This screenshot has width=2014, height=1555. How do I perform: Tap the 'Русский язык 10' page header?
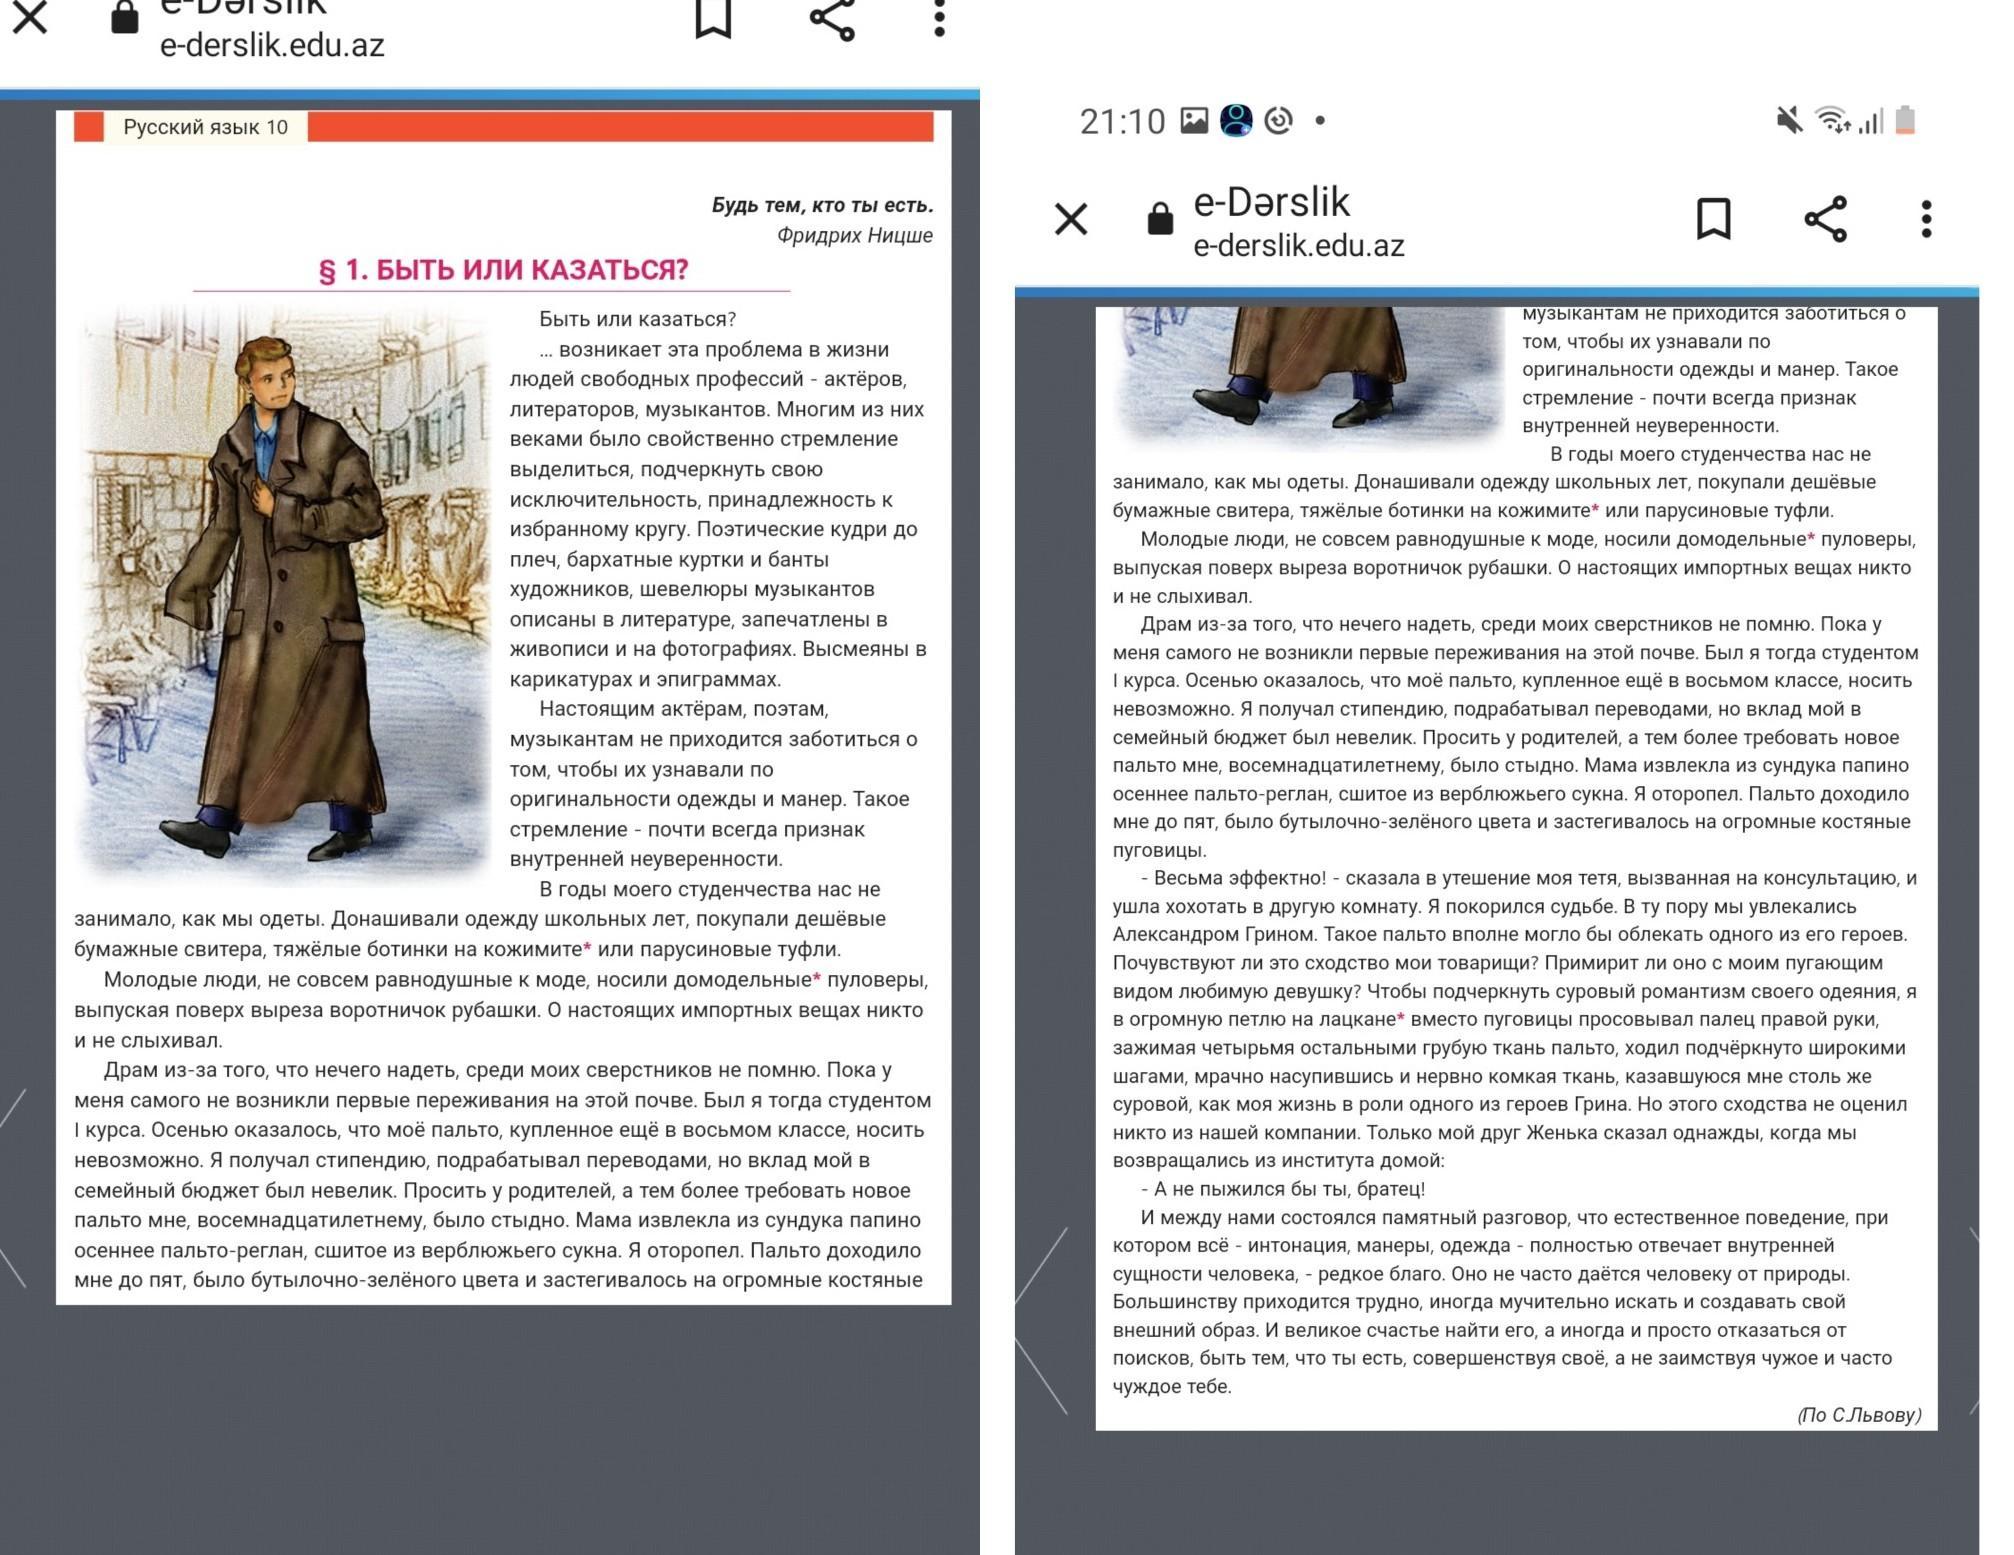(205, 127)
